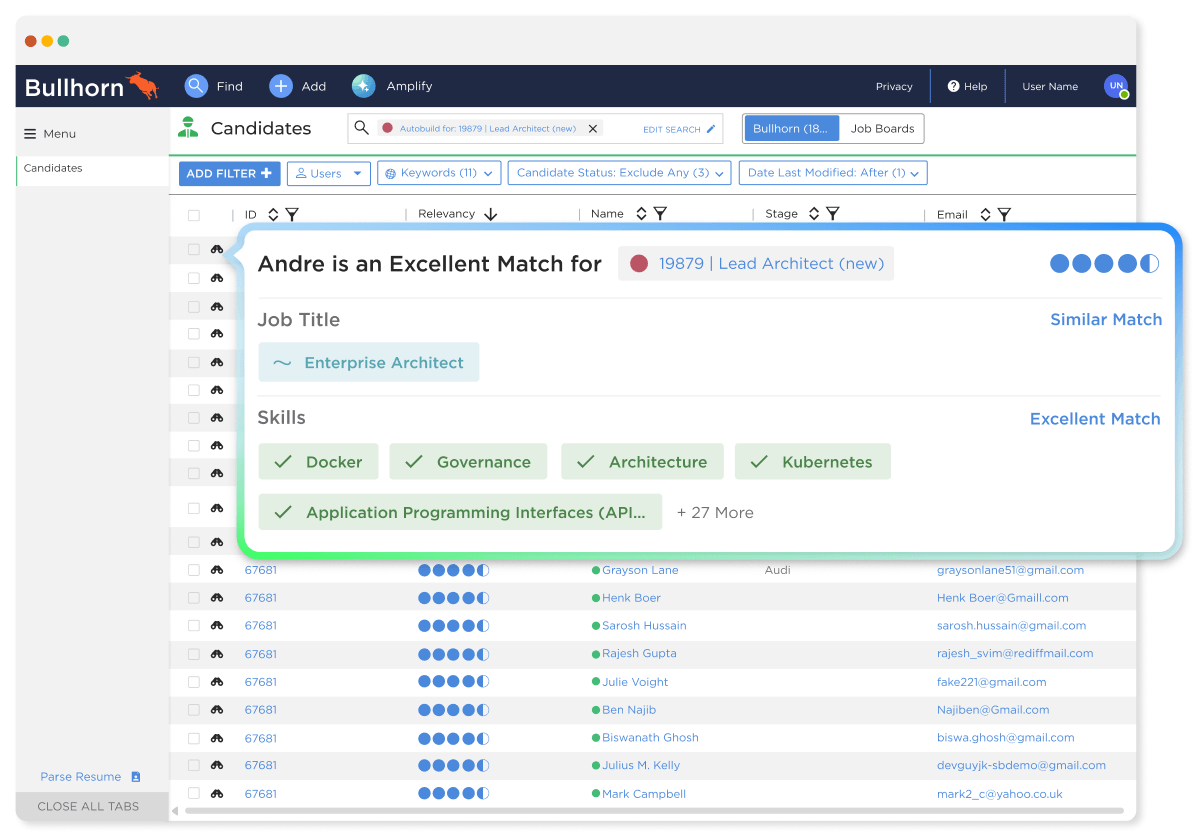The image size is (1200, 838).
Task: Click binoculars icon in Julie Voight row
Action: [x=217, y=682]
